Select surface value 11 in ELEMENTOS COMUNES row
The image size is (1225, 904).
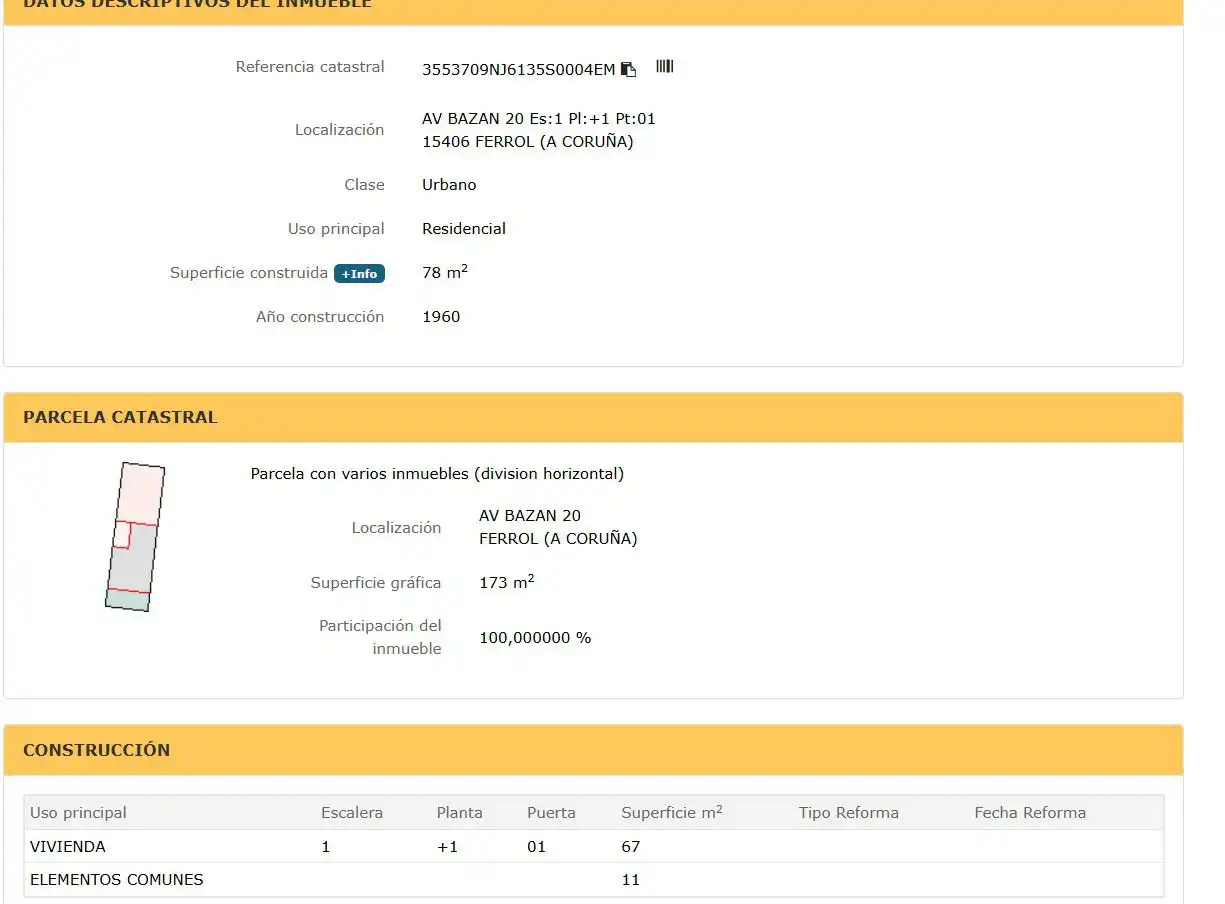tap(631, 880)
